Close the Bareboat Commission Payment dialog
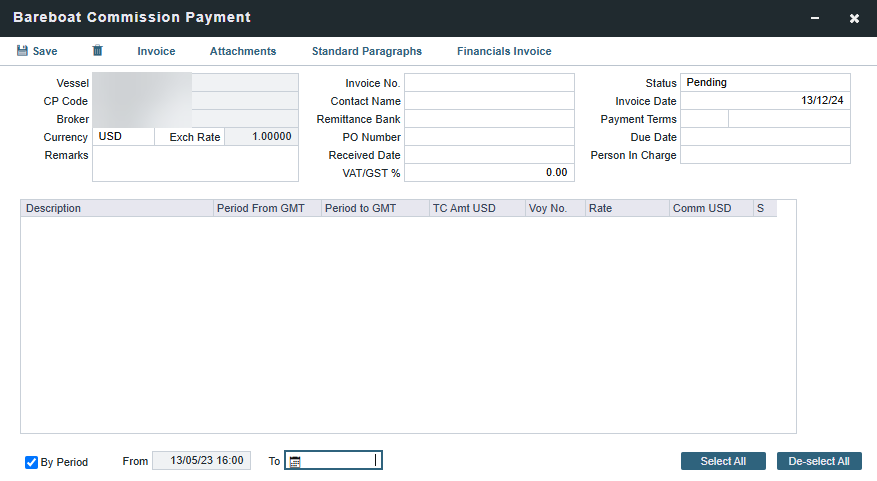Viewport: 877px width, 481px height. pos(854,18)
